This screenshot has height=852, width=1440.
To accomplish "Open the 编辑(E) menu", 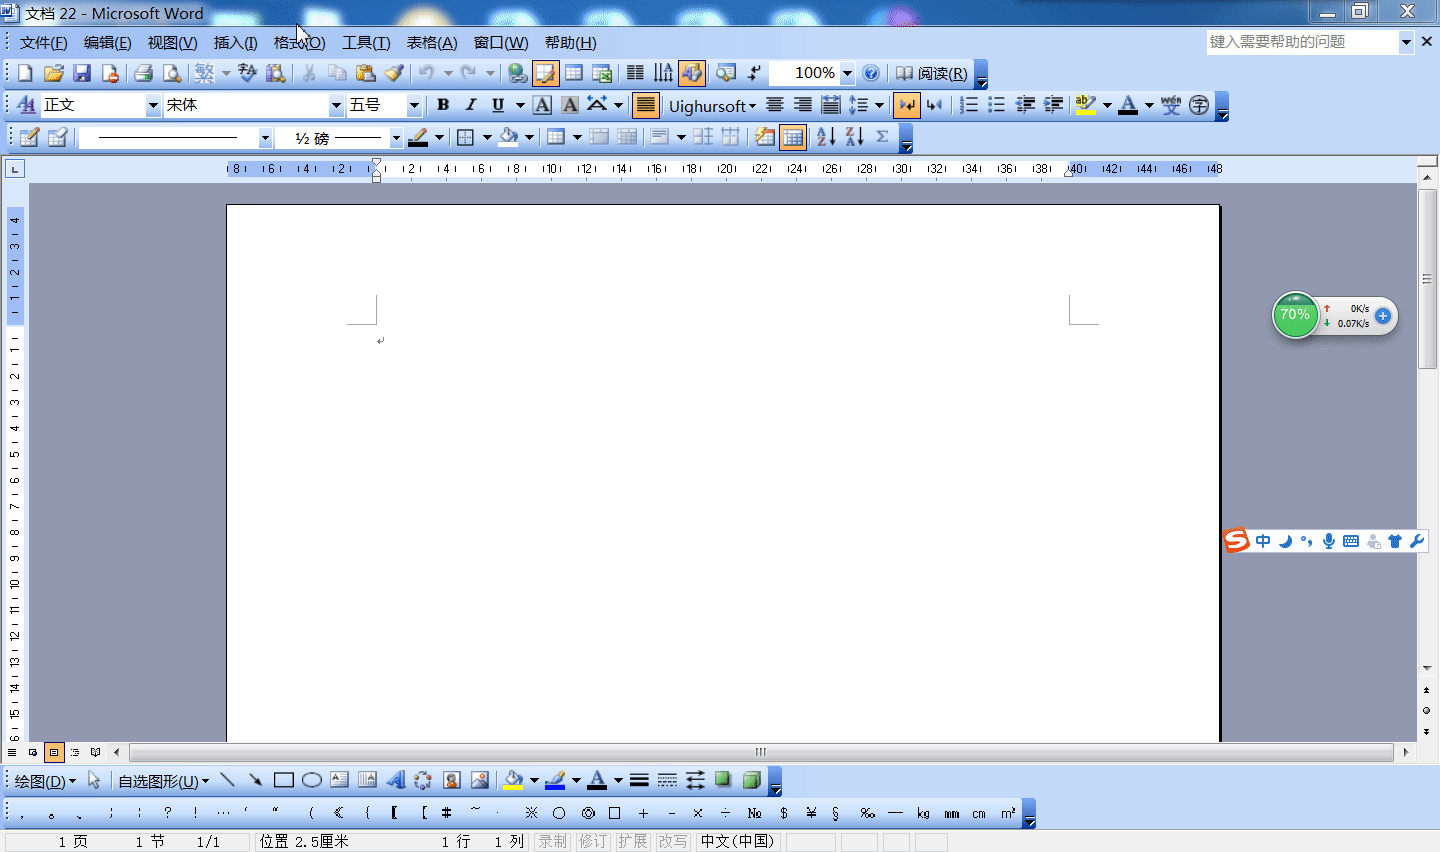I will click(108, 43).
